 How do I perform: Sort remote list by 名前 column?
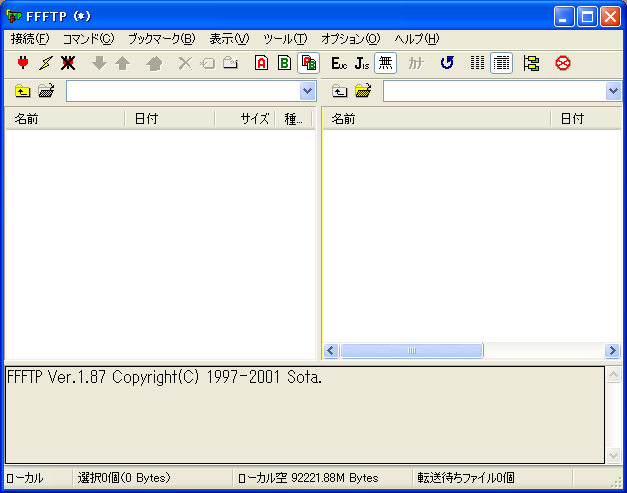coord(437,119)
